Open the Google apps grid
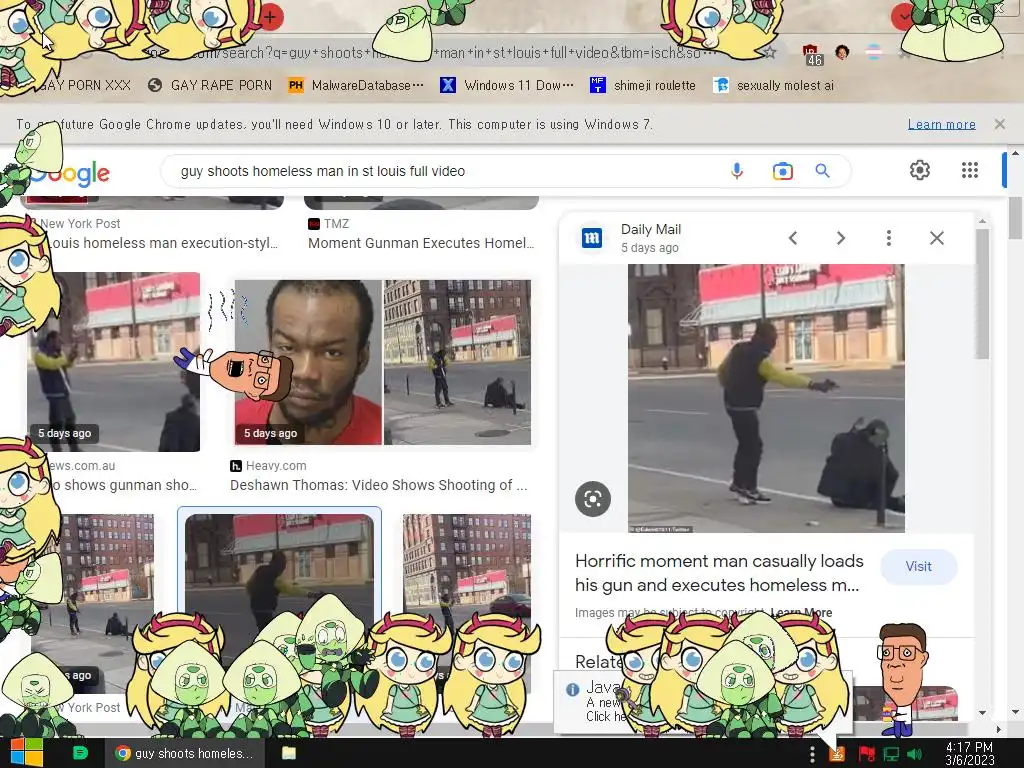This screenshot has width=1024, height=768. point(970,170)
